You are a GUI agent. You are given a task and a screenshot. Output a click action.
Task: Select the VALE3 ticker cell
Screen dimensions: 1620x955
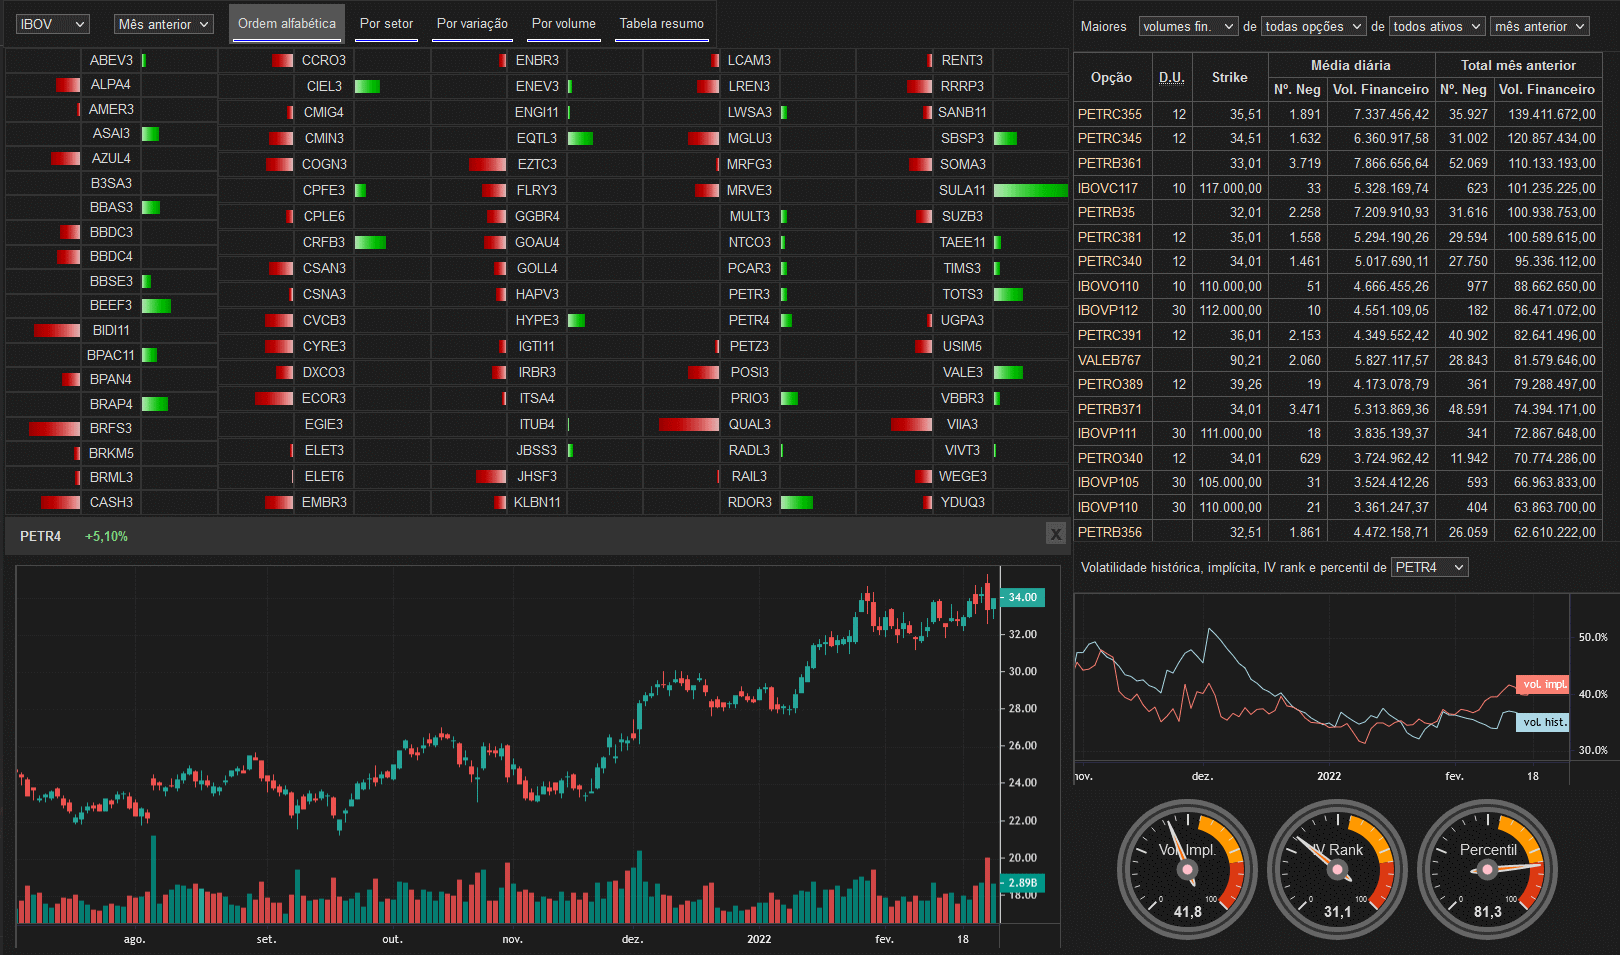click(x=962, y=372)
